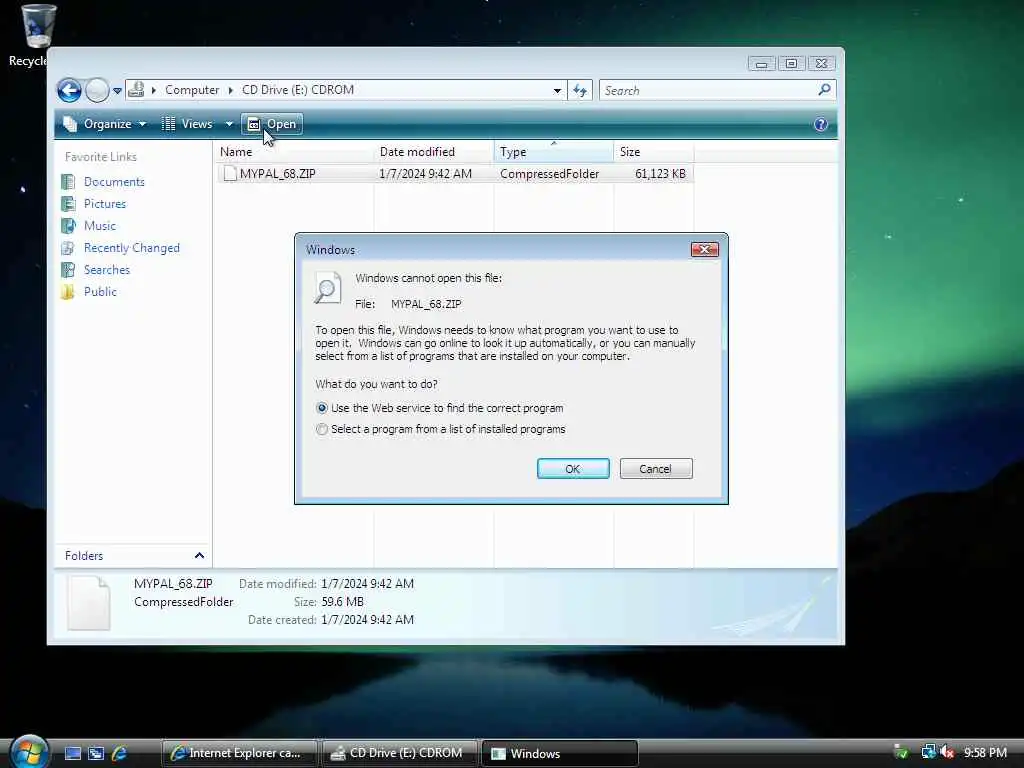Click OK in the Windows dialog
This screenshot has height=768, width=1024.
[573, 469]
